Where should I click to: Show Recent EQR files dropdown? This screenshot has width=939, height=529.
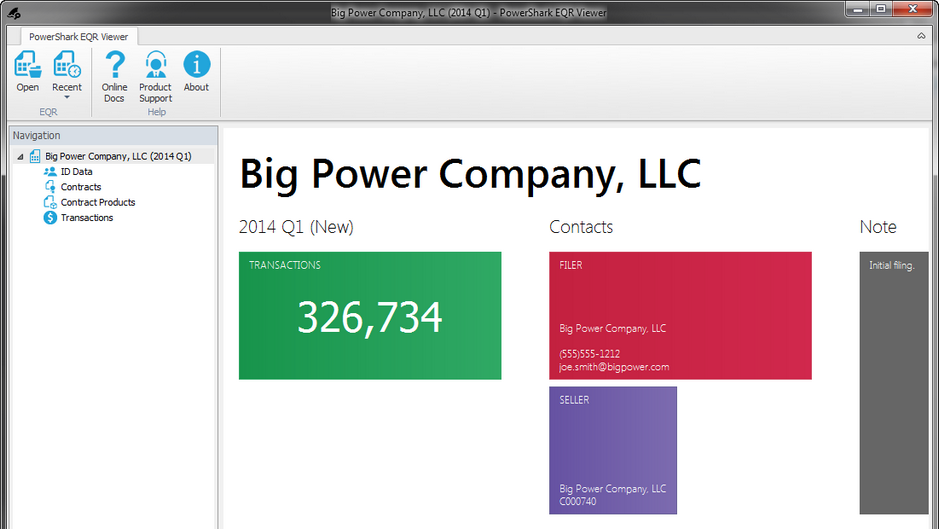pos(66,74)
